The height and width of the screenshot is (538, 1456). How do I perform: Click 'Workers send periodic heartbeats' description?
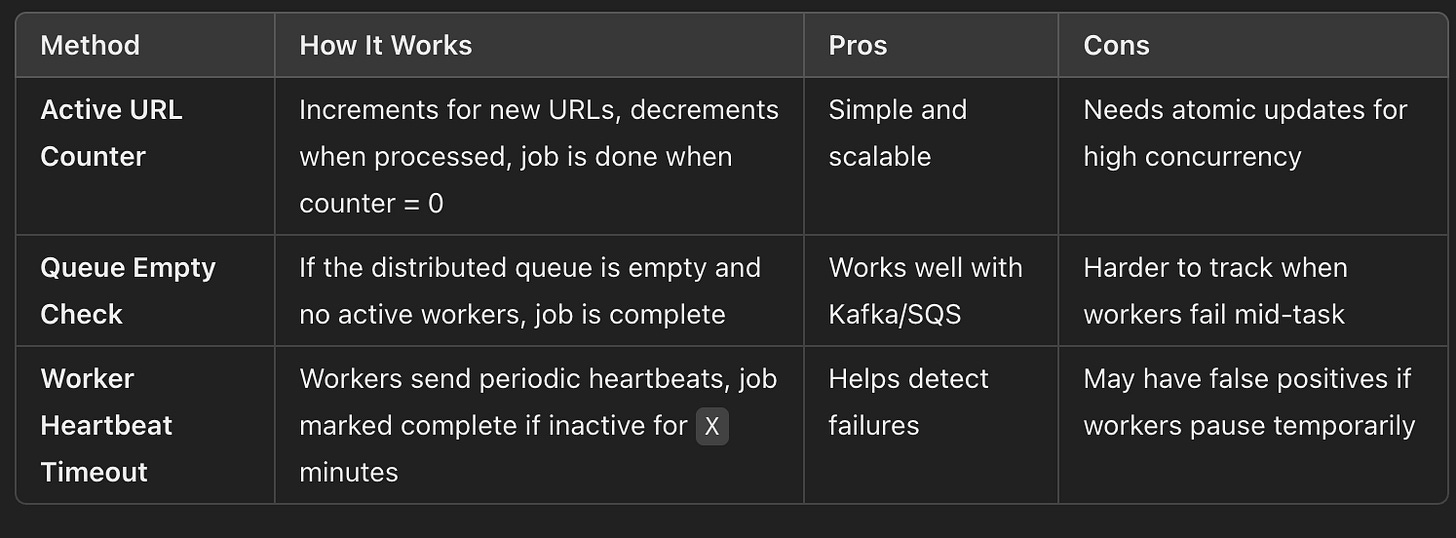(x=539, y=424)
